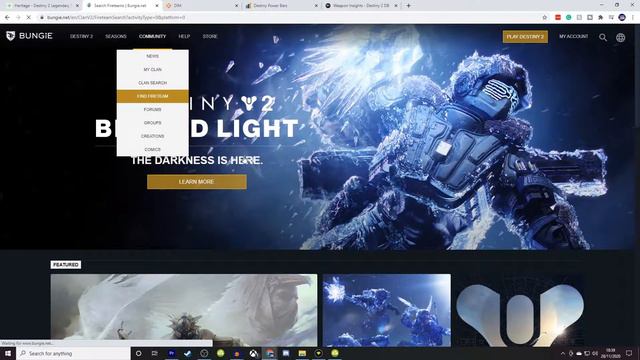Click the Learn More button
The width and height of the screenshot is (640, 360).
click(197, 182)
